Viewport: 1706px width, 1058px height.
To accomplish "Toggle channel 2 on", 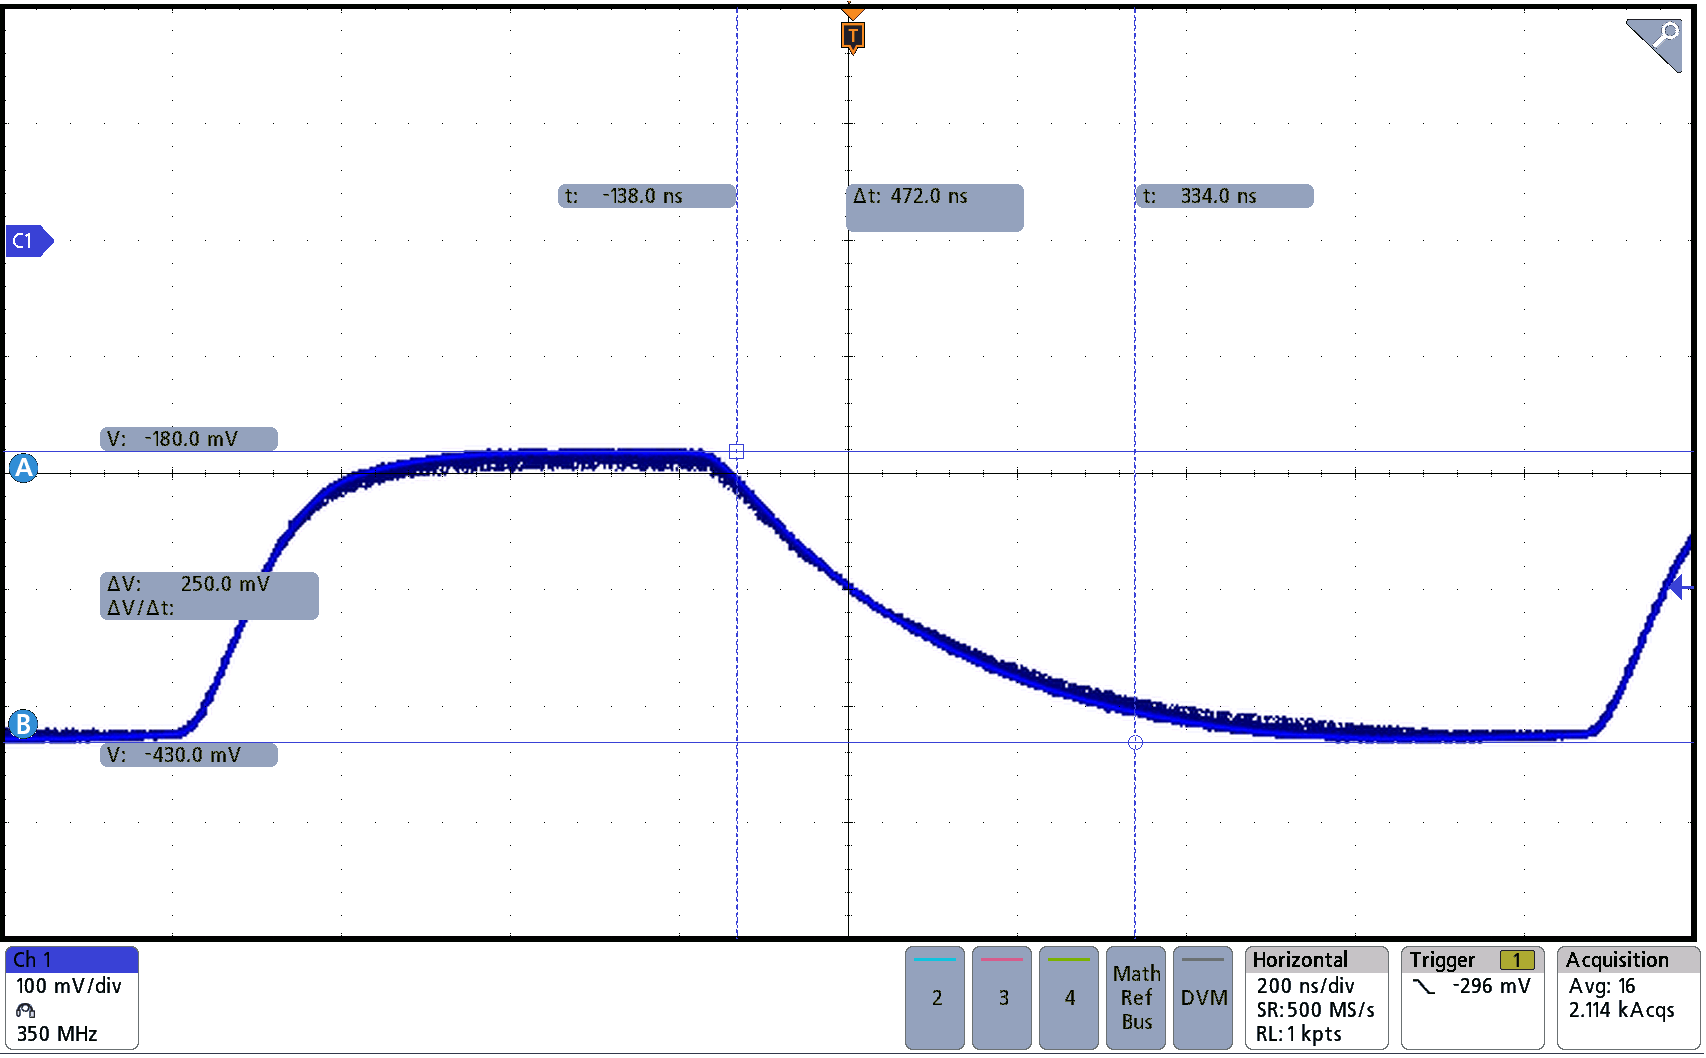I will [x=935, y=997].
